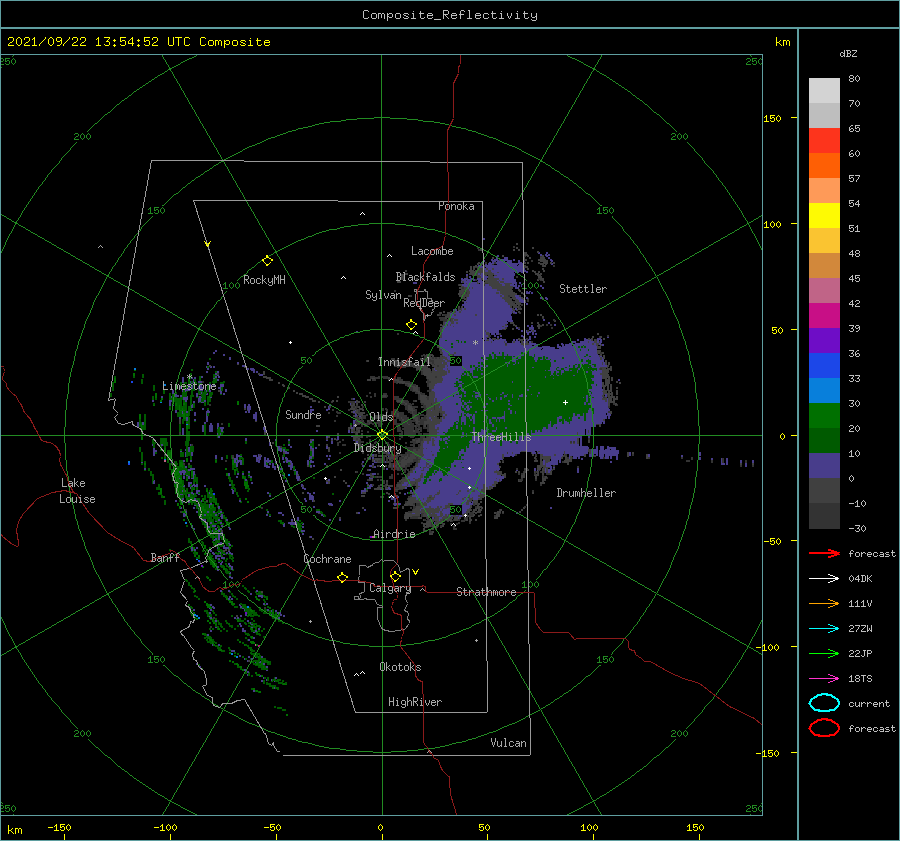Click the RockyMH label
Screen dimensions: 900x841
(264, 280)
